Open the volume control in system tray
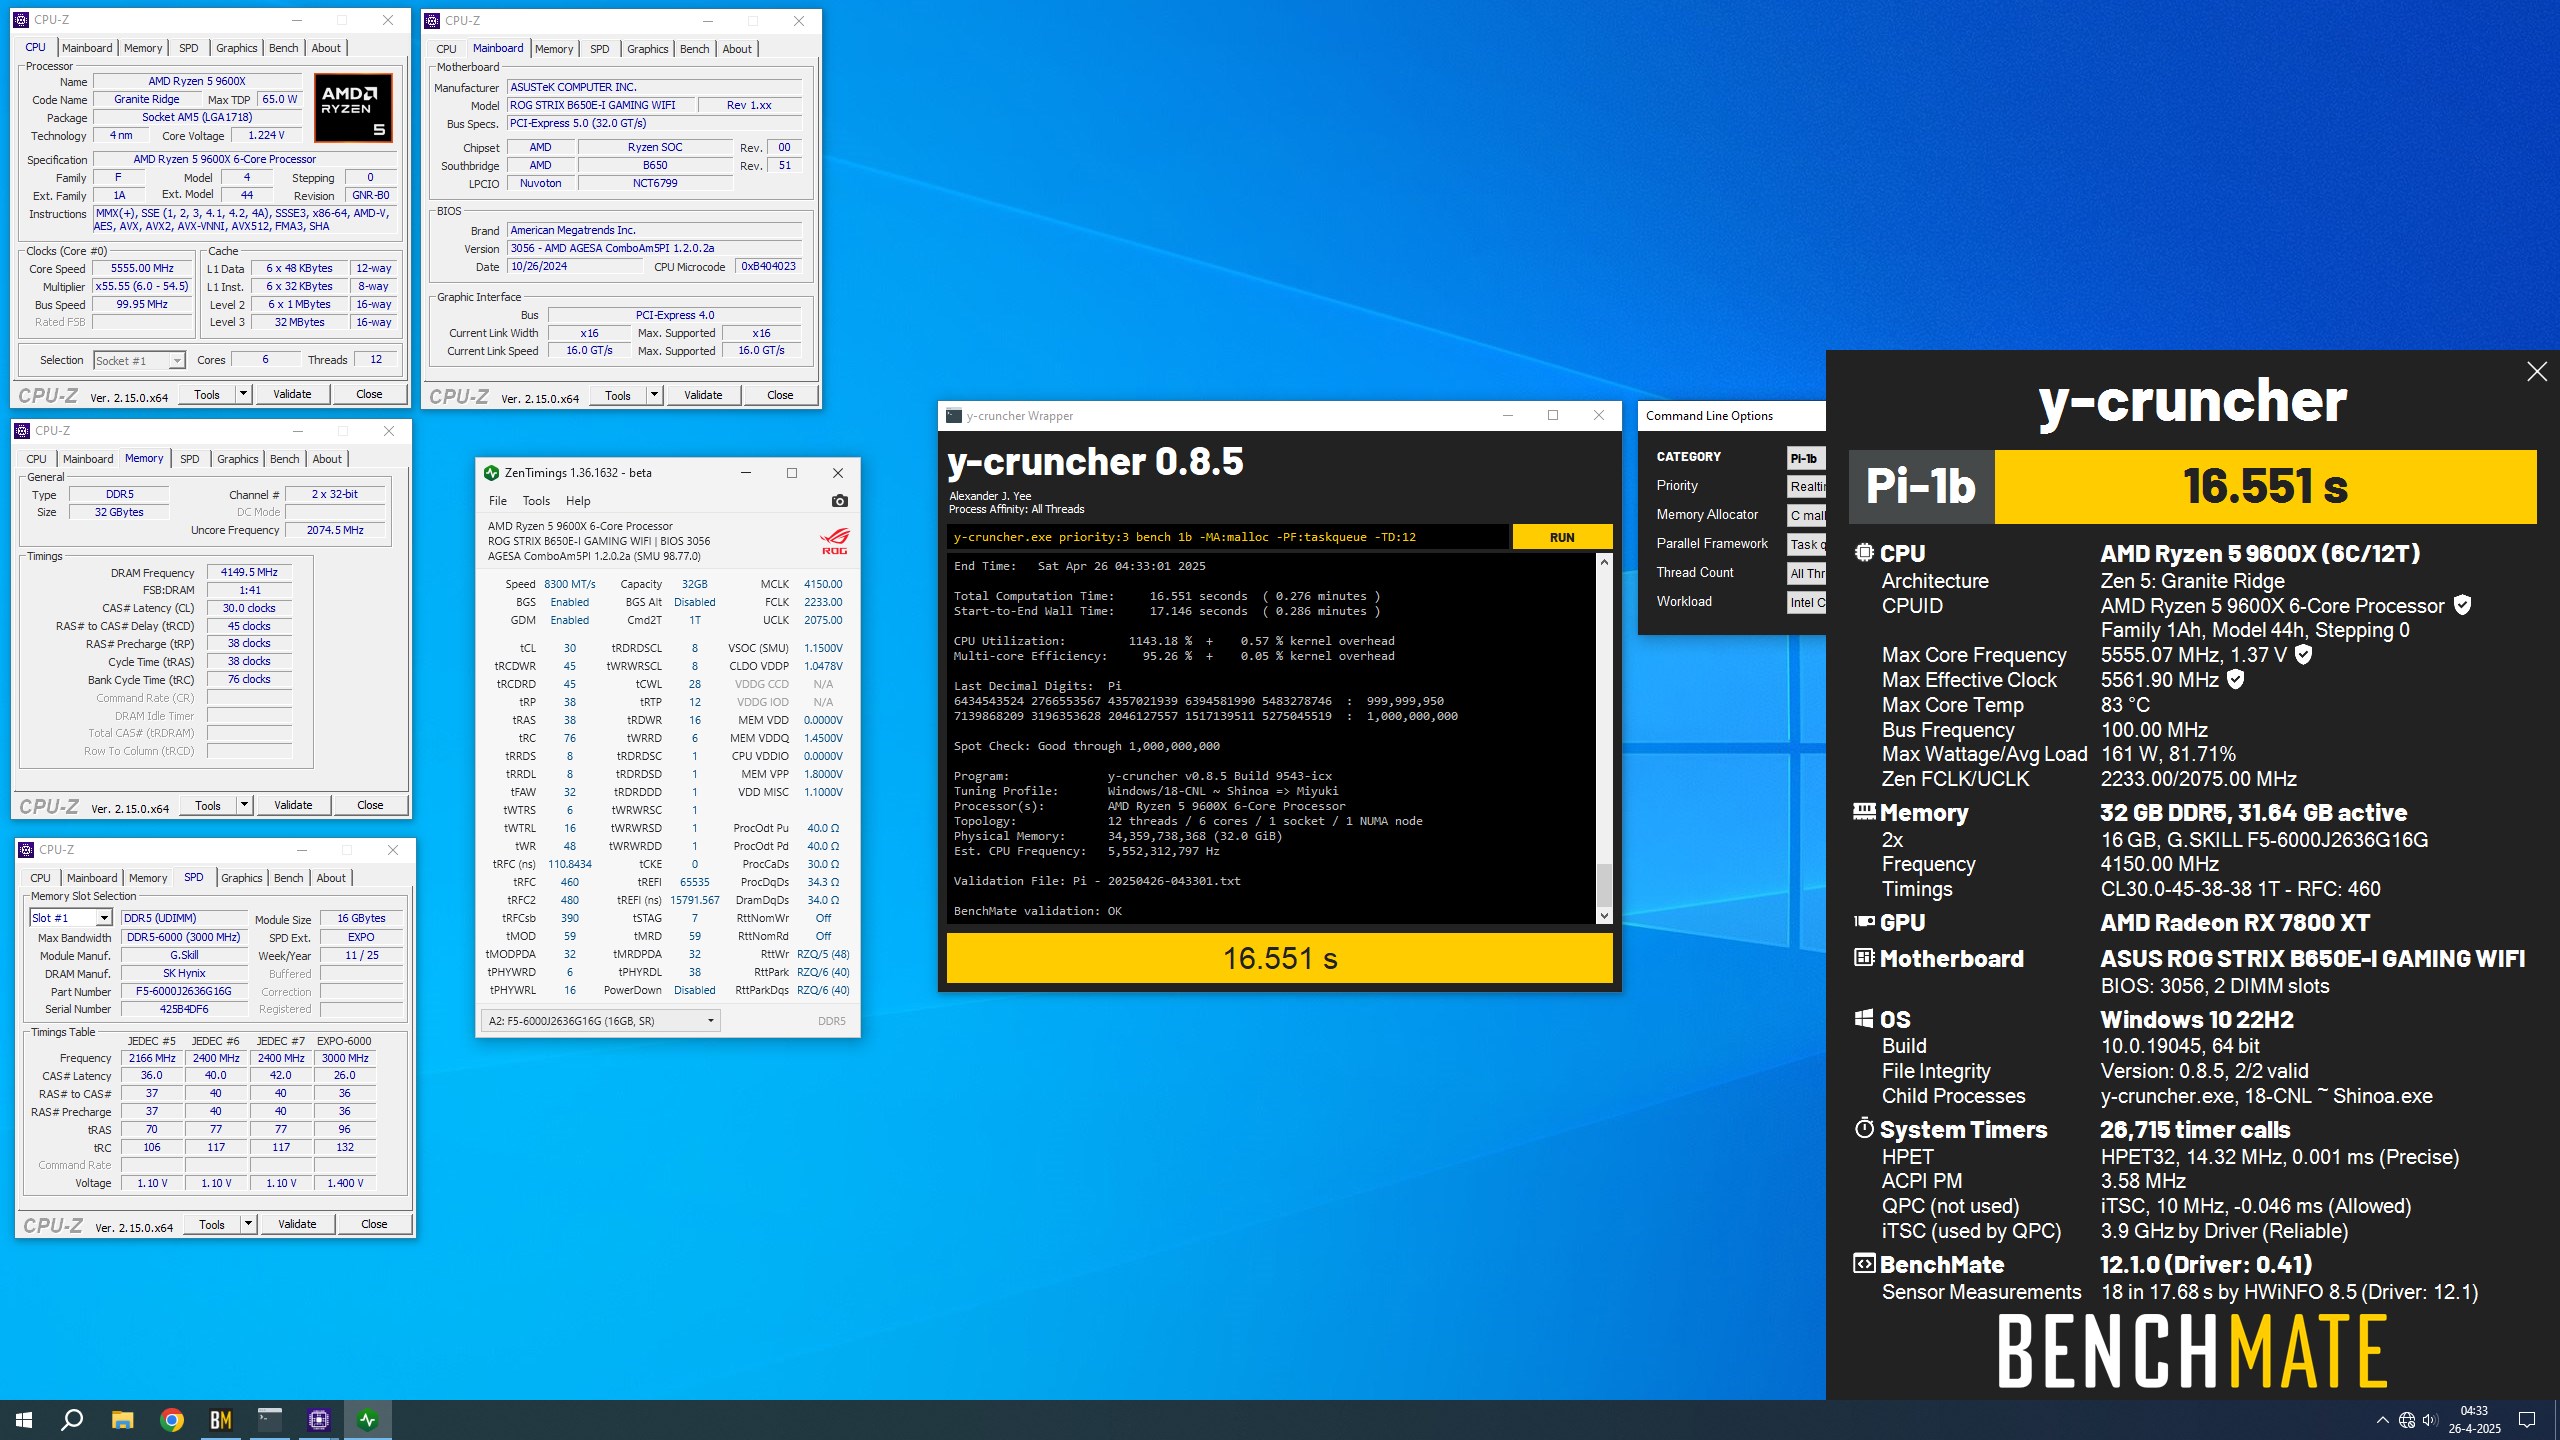2560x1440 pixels. click(x=2430, y=1420)
